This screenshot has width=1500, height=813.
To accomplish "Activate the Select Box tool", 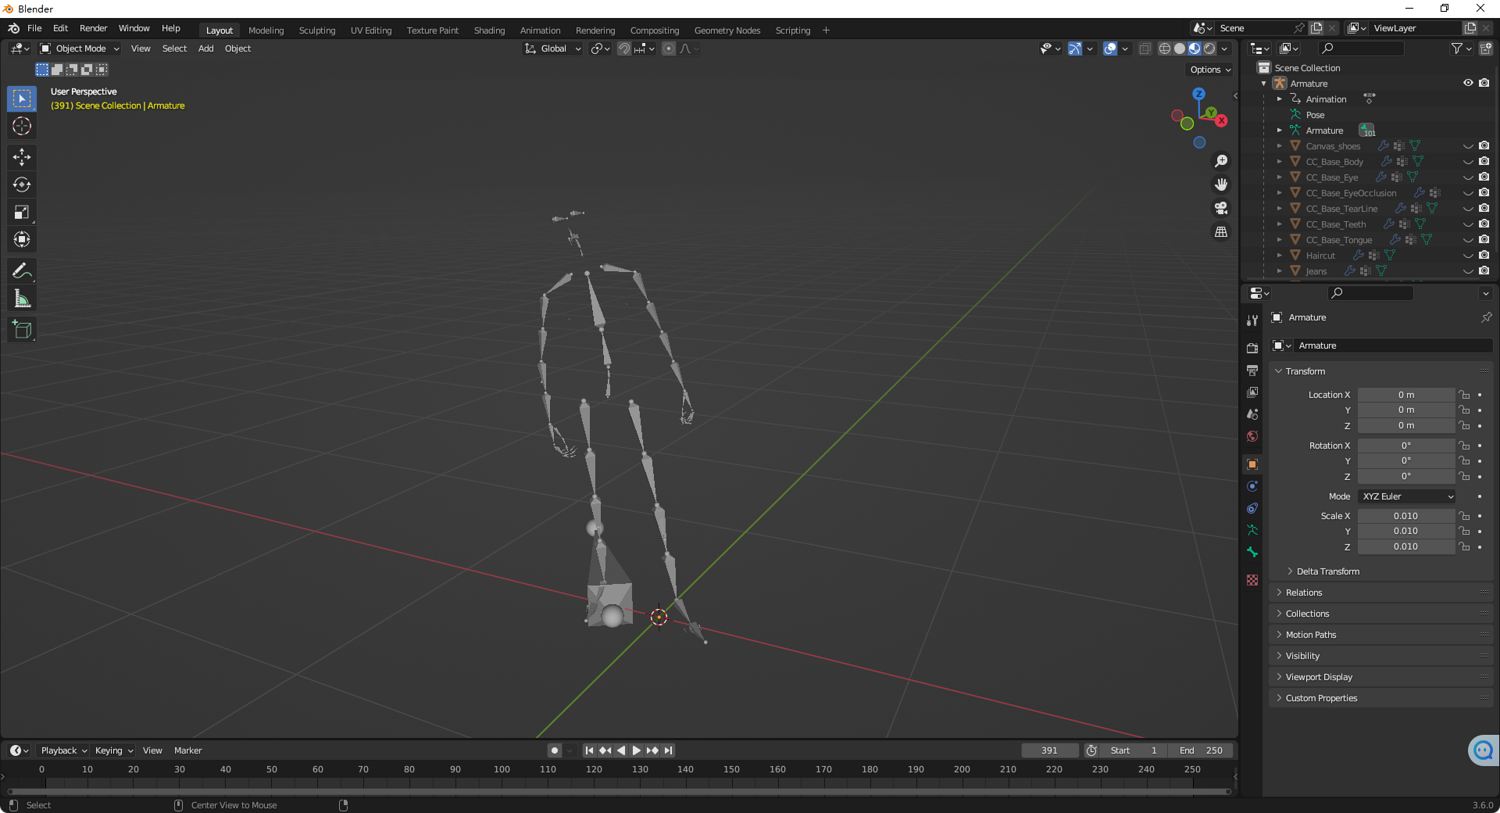I will click(x=22, y=98).
